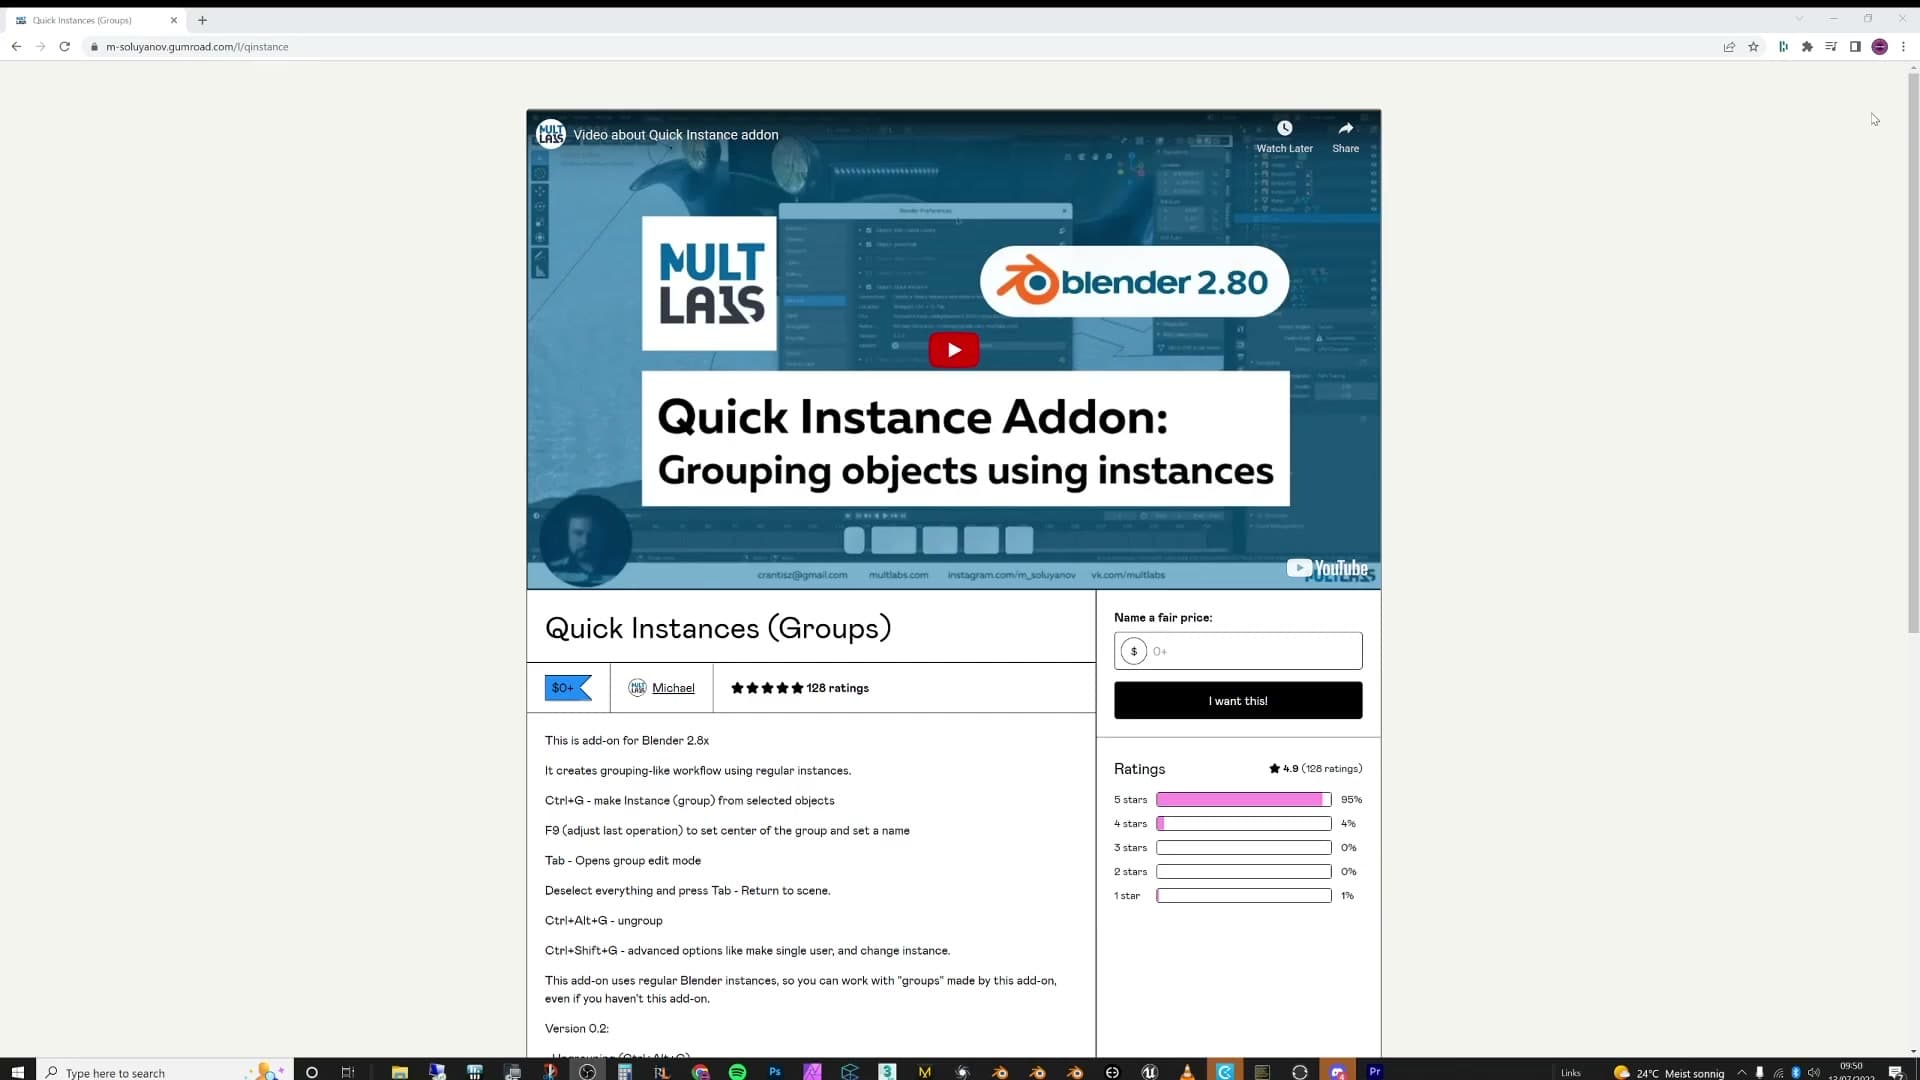The image size is (1920, 1080).
Task: Bookmark this page with star icon
Action: pos(1753,47)
